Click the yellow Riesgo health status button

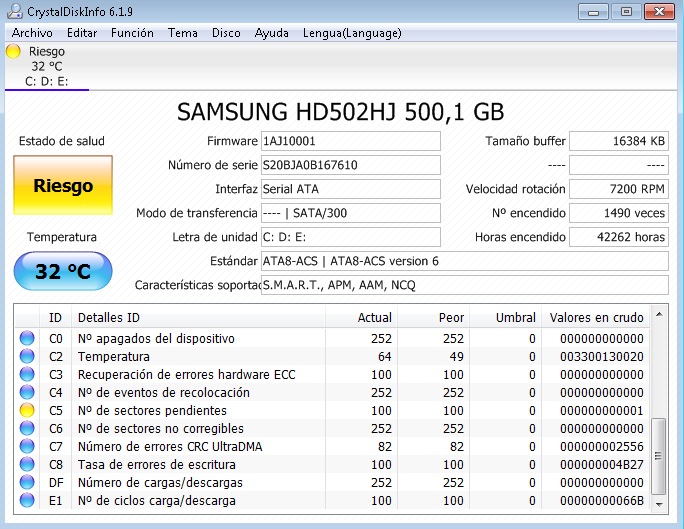click(63, 185)
